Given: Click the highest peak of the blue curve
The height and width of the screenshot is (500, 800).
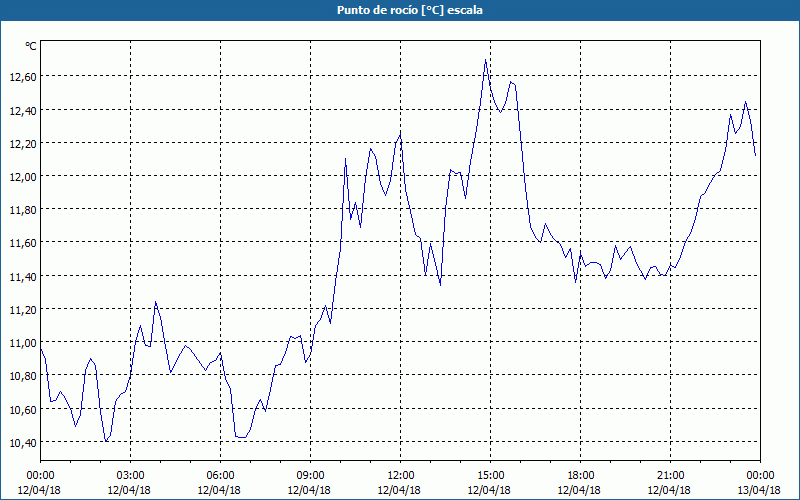Looking at the screenshot, I should pyautogui.click(x=485, y=60).
